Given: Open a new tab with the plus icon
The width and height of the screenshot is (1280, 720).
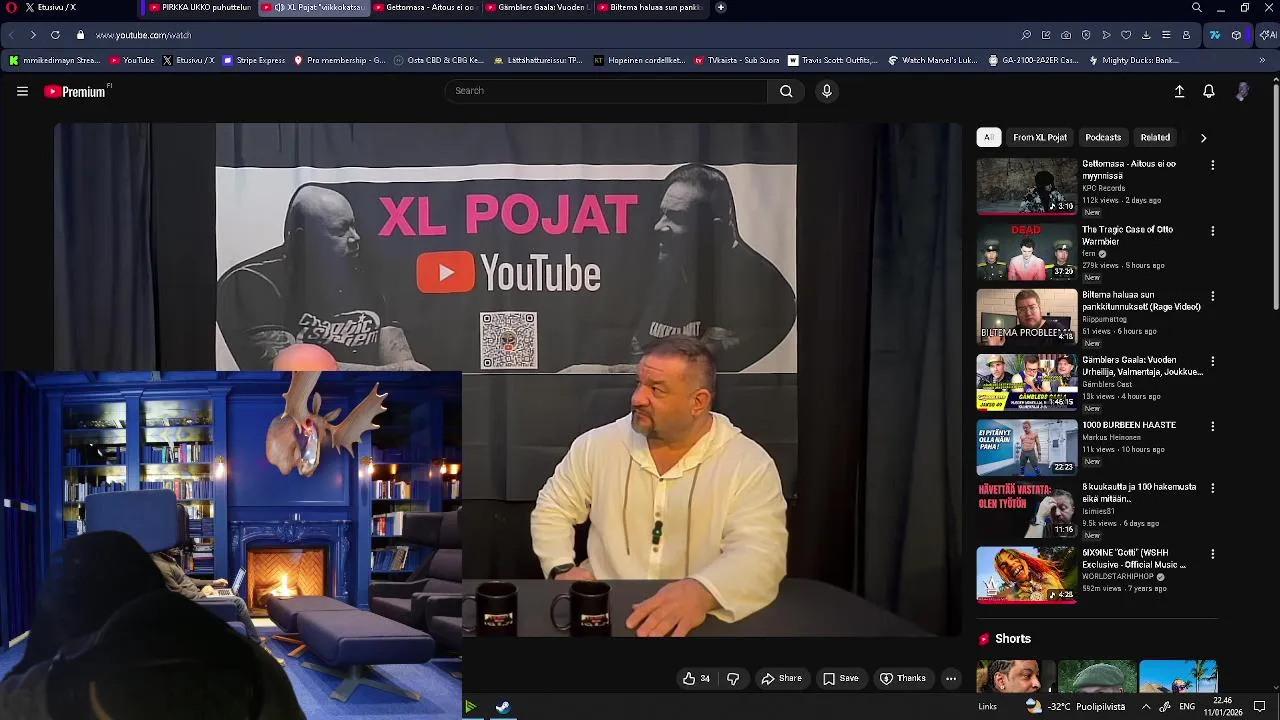Looking at the screenshot, I should coord(720,7).
